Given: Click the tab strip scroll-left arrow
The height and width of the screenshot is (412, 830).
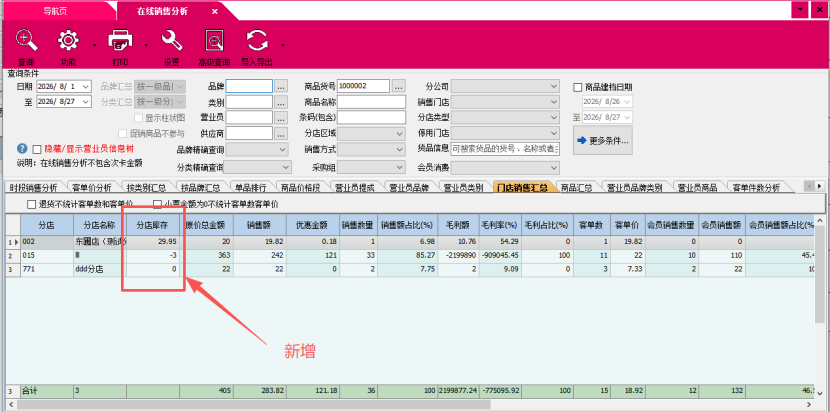Looking at the screenshot, I should pos(809,186).
